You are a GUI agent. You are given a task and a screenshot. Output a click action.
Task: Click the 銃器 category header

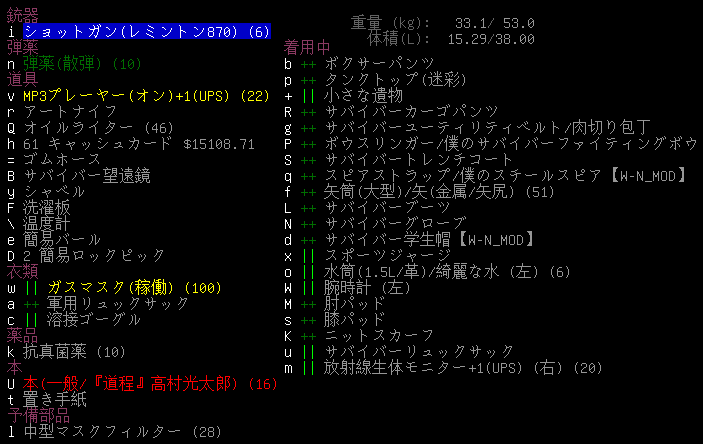point(22,16)
